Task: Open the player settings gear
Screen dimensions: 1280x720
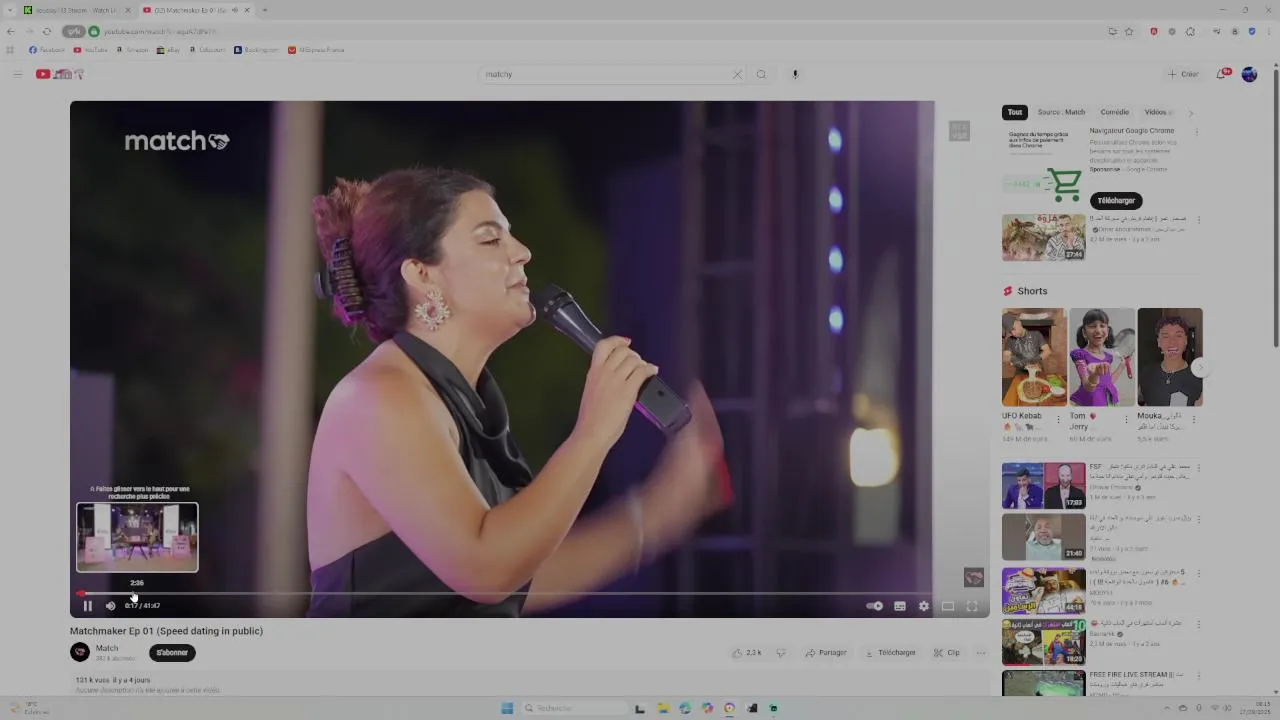Action: (x=923, y=605)
